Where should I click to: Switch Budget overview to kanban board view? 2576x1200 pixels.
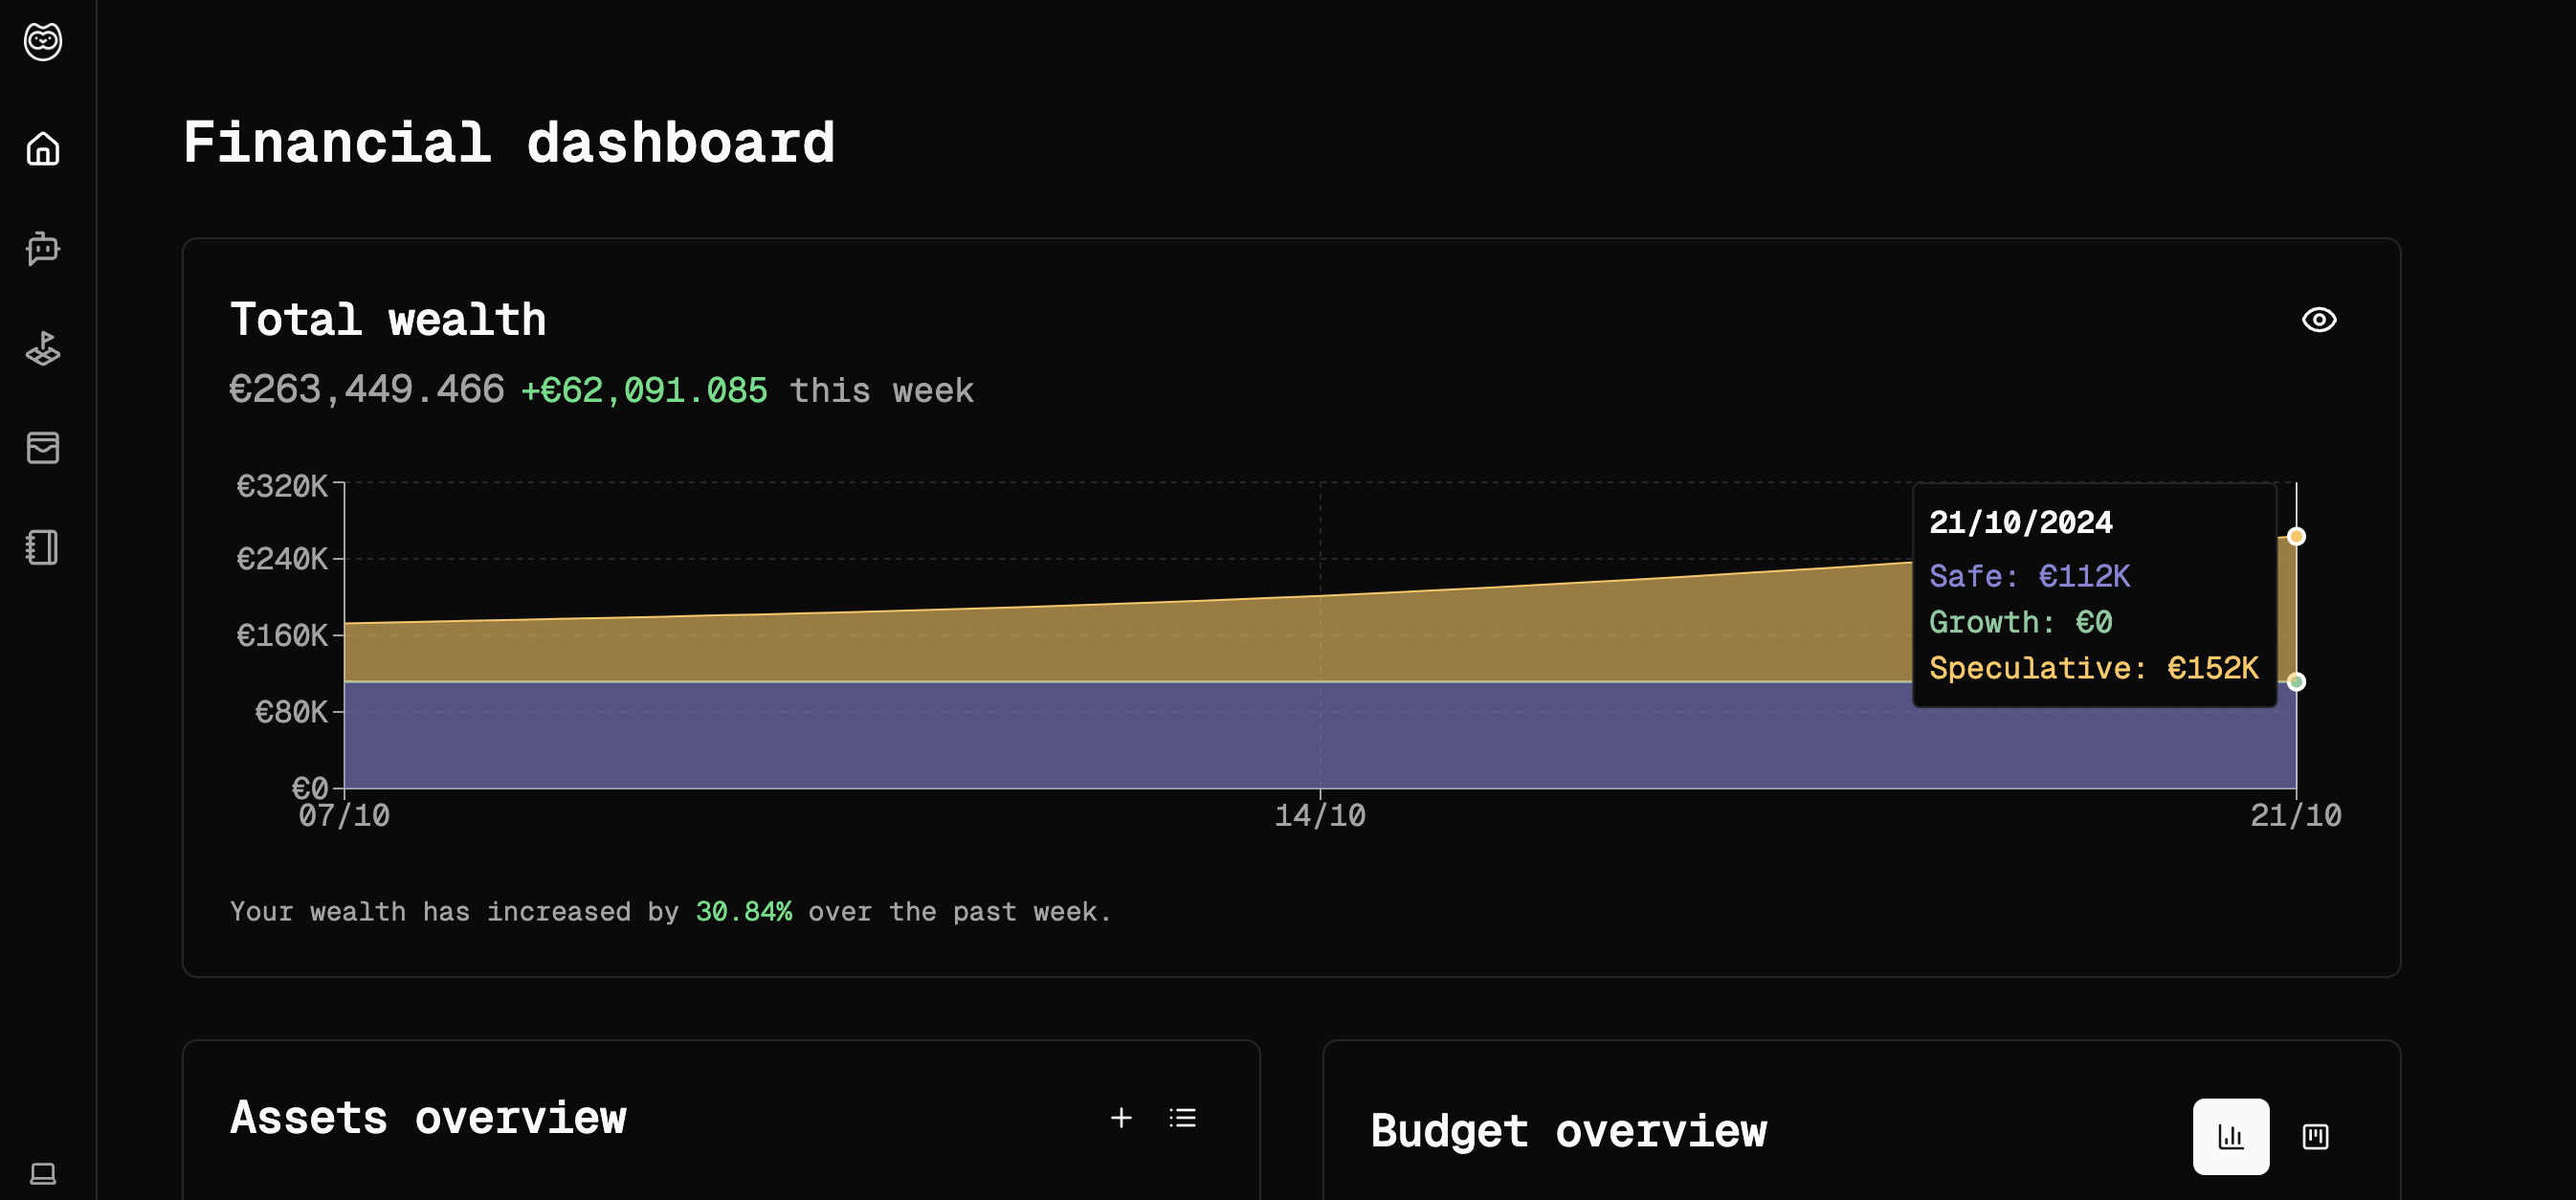click(2315, 1136)
